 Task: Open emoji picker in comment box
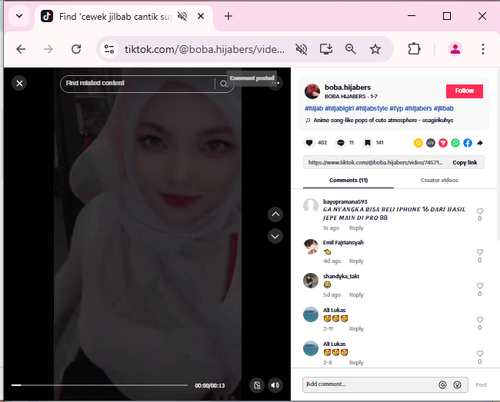pos(457,385)
